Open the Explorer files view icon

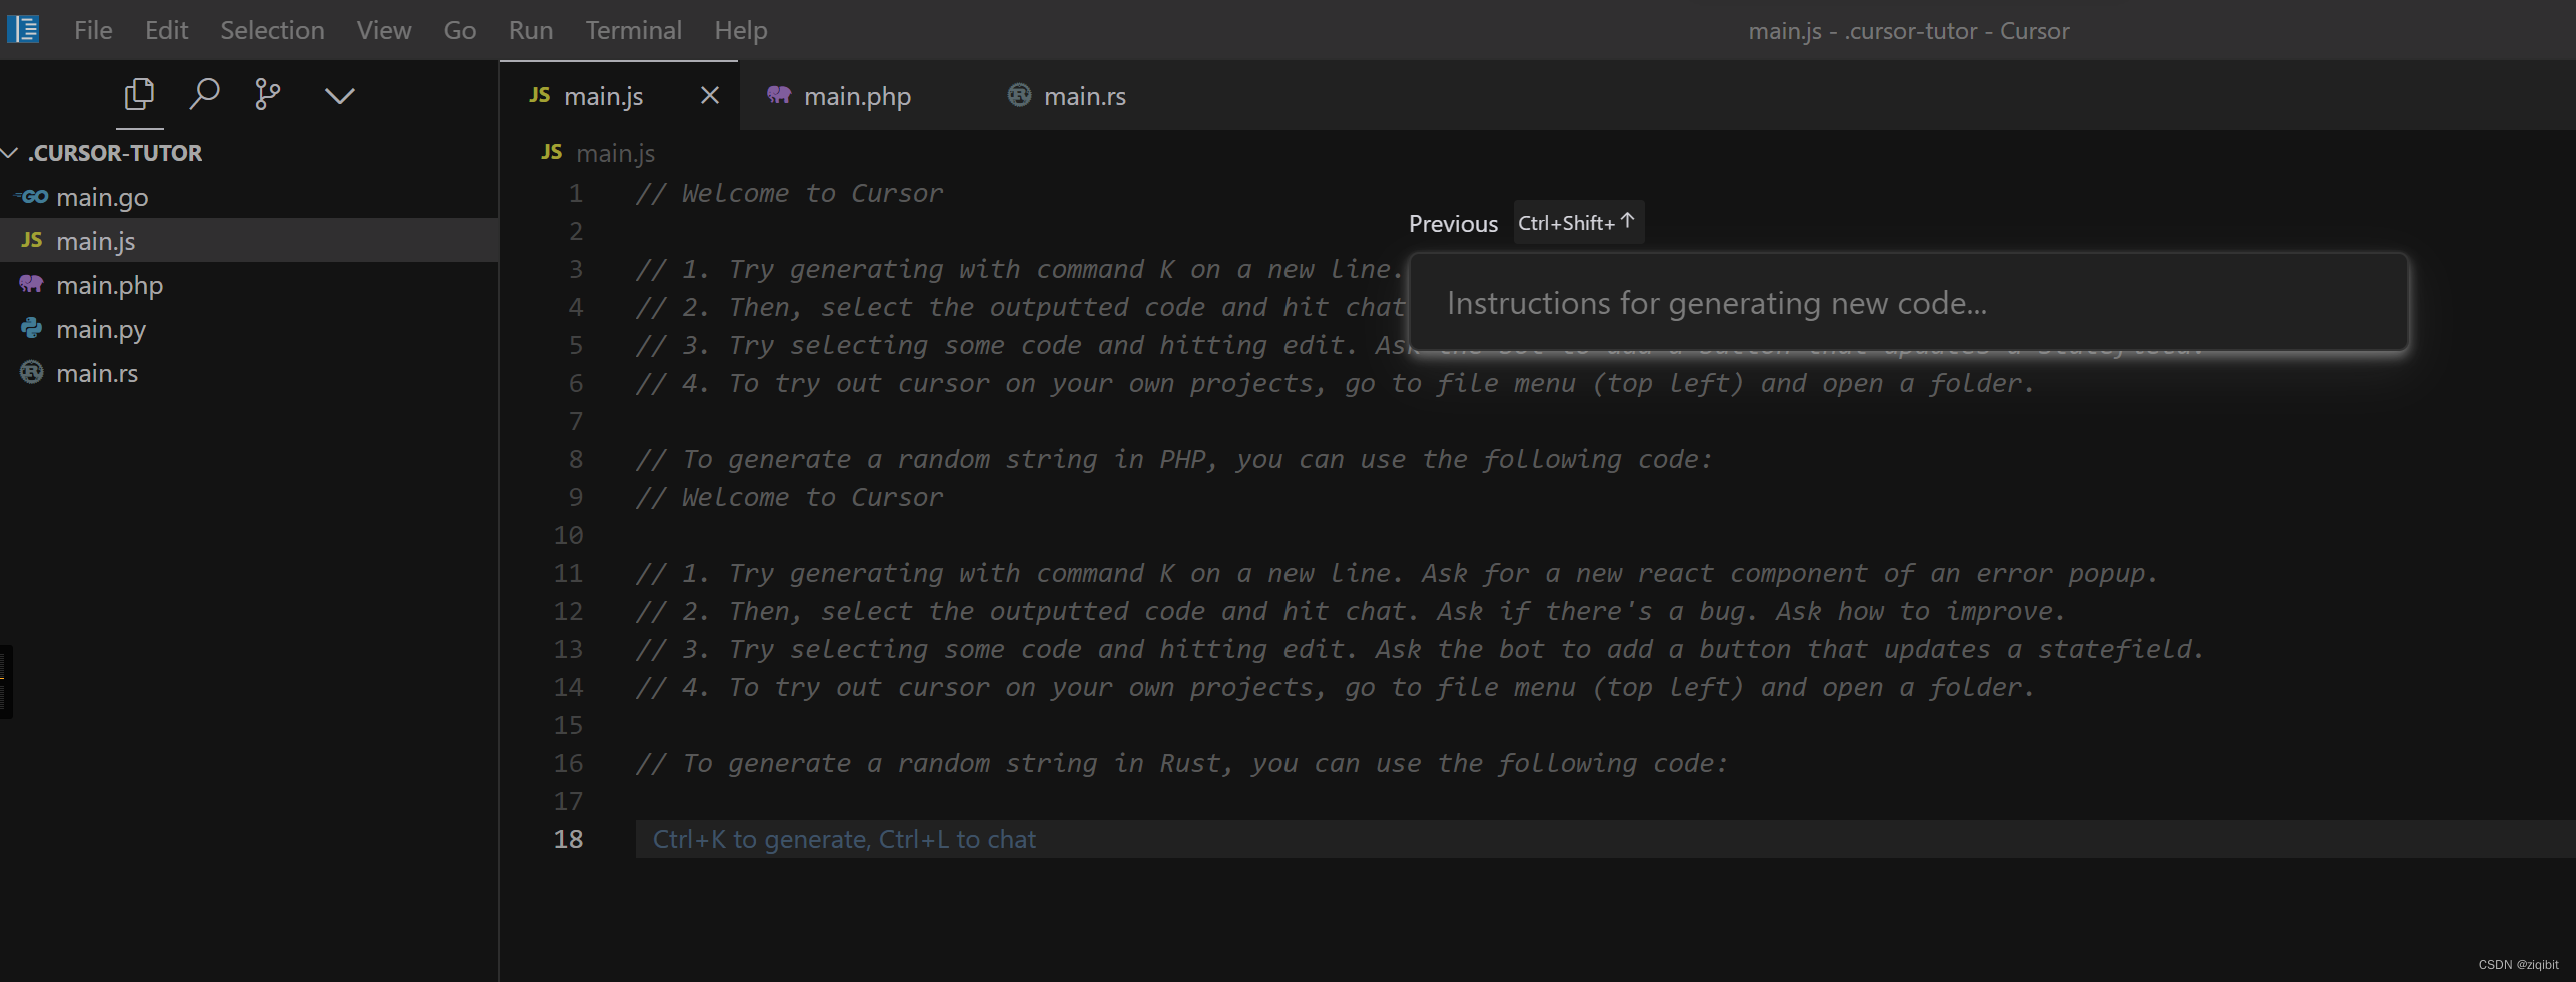pos(139,95)
